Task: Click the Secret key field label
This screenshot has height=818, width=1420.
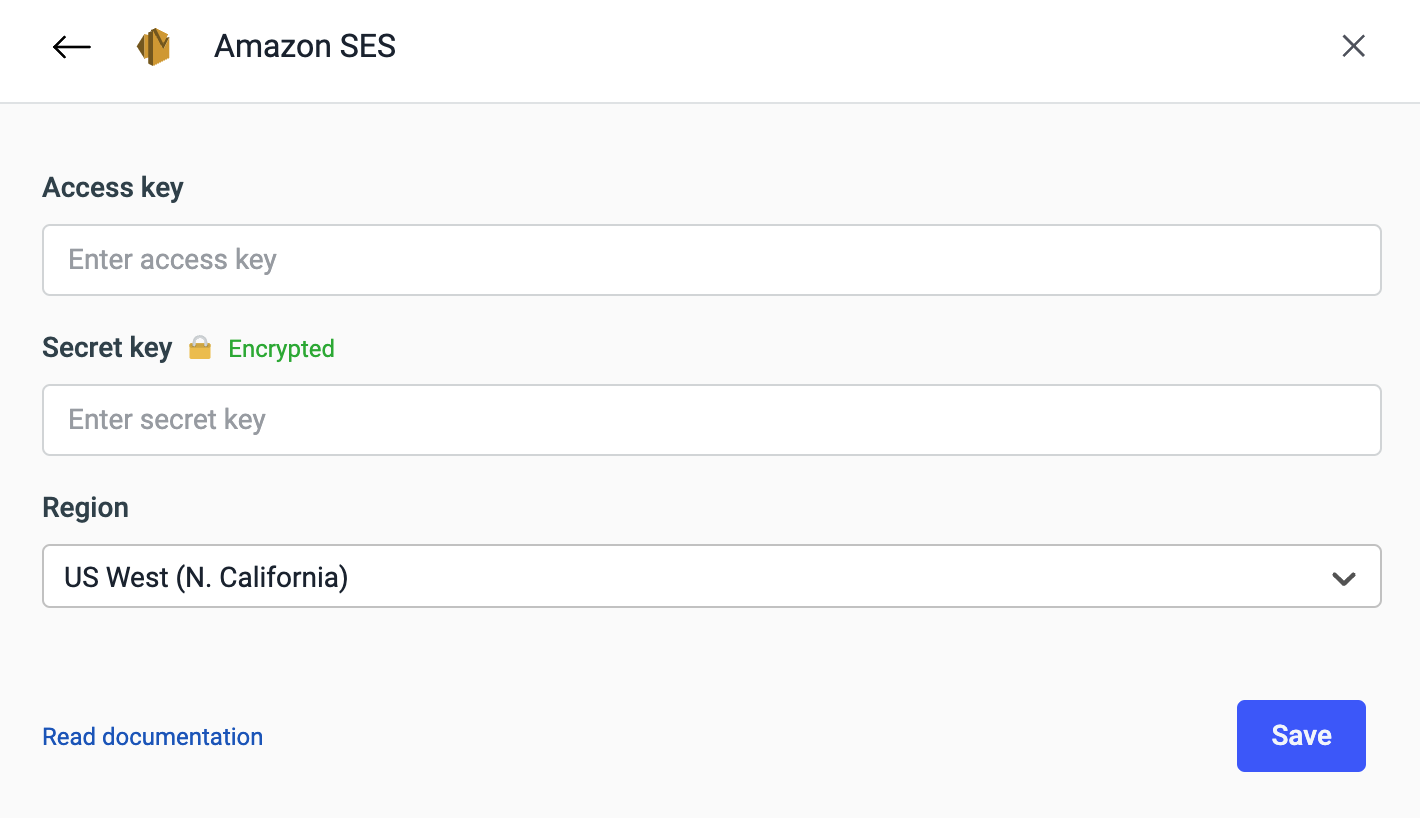Action: (107, 348)
